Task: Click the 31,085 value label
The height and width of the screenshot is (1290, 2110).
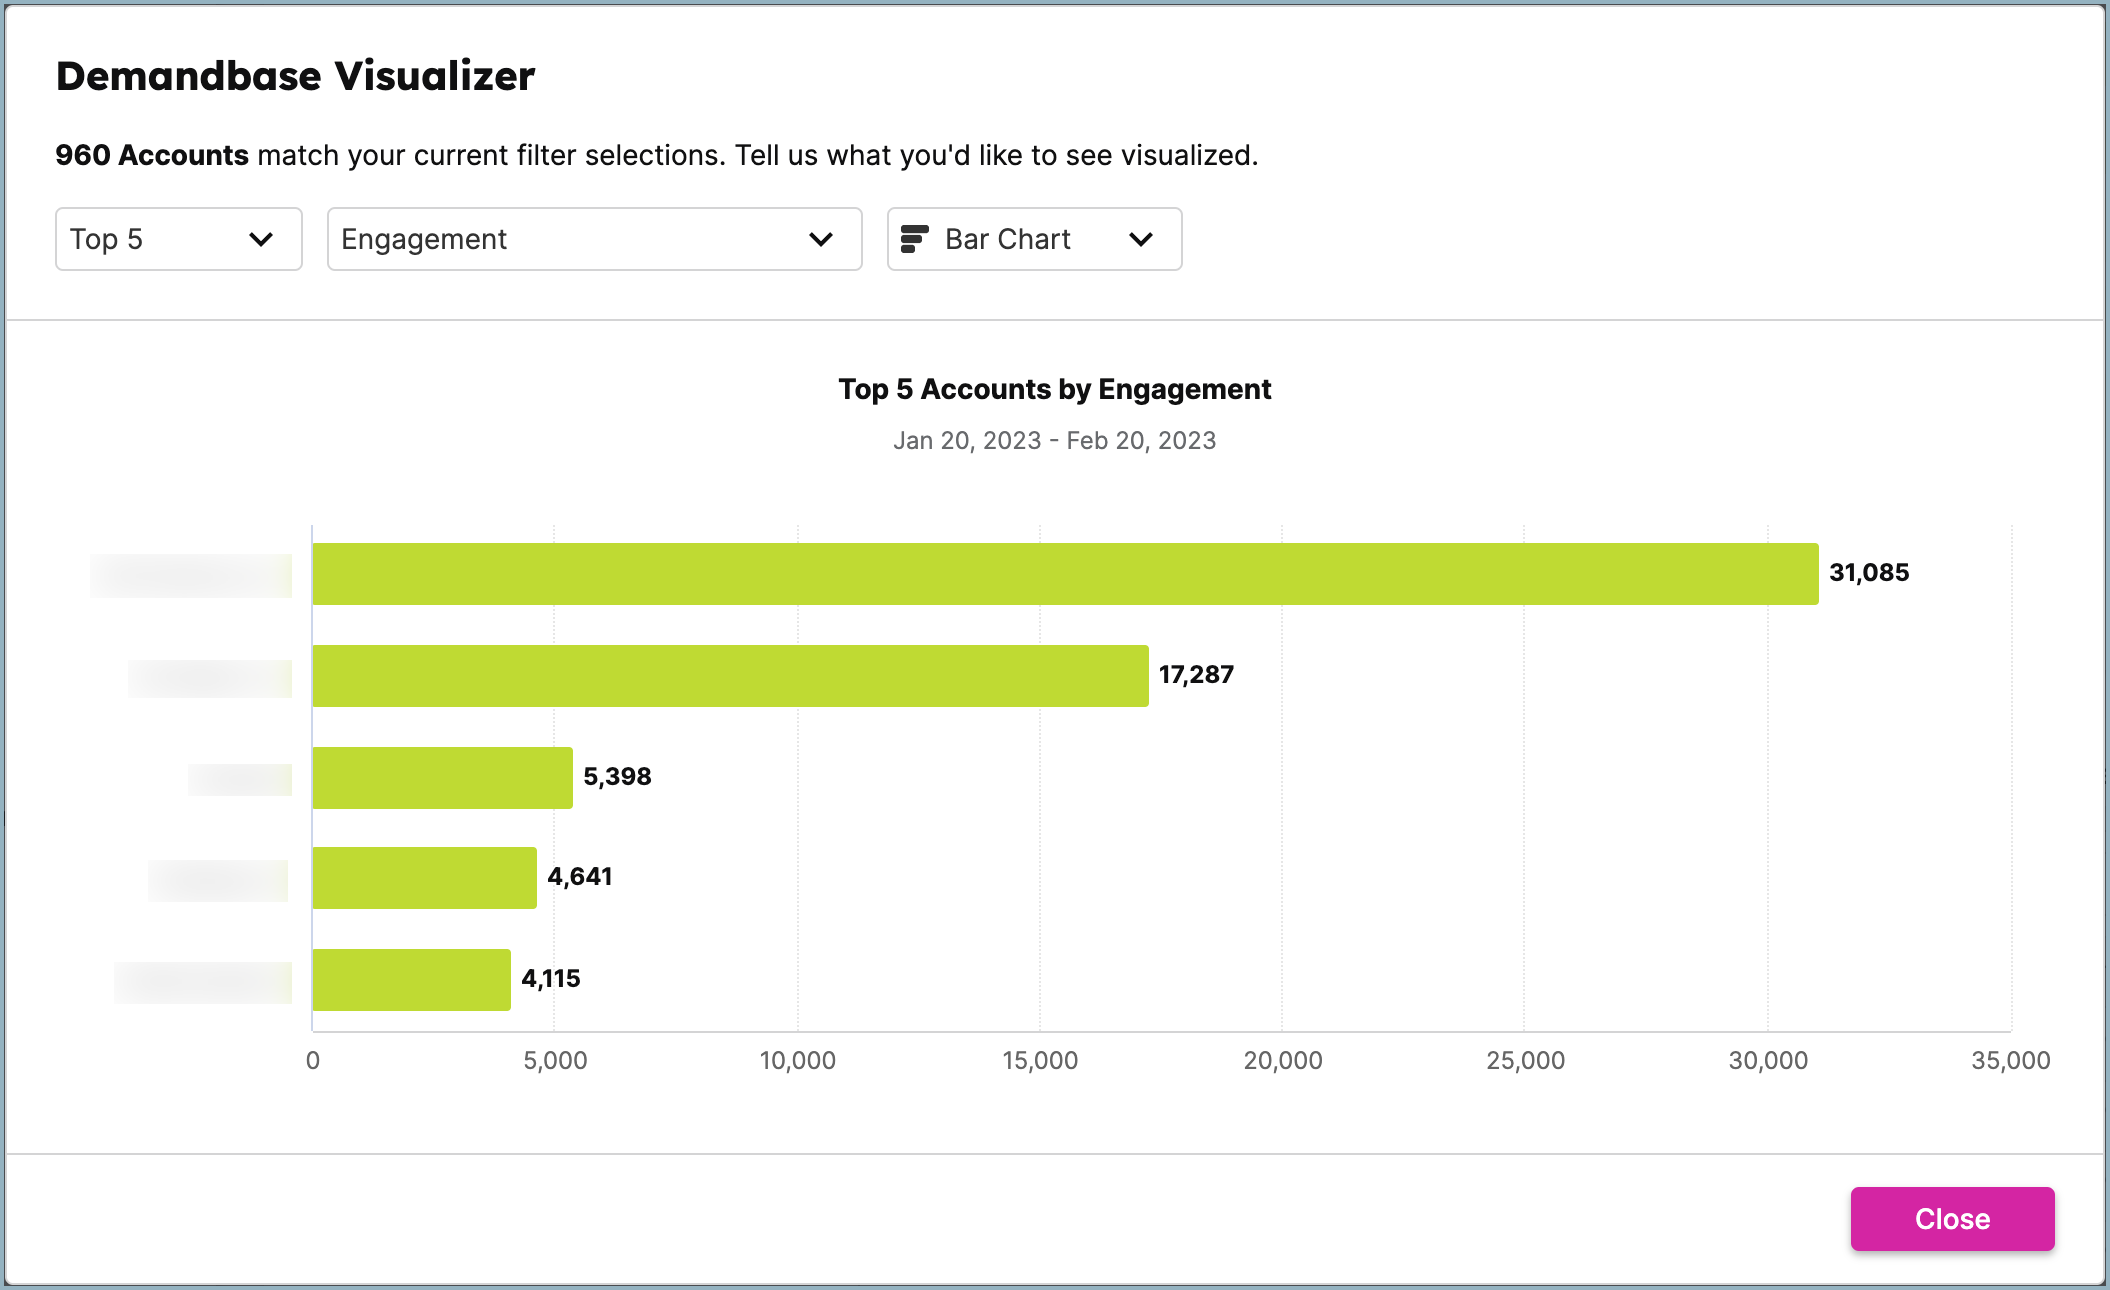Action: (1869, 573)
